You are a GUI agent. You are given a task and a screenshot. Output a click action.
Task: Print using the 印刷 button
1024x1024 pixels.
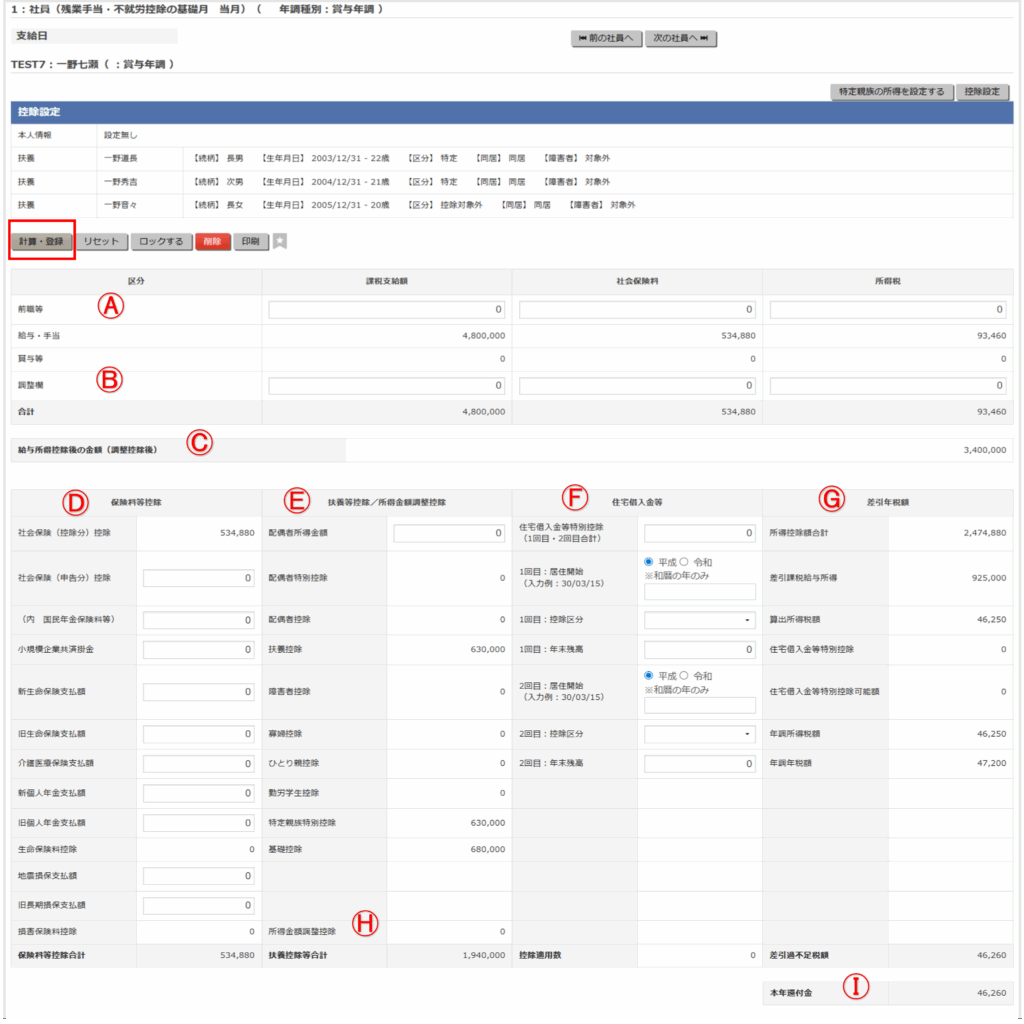[x=250, y=242]
